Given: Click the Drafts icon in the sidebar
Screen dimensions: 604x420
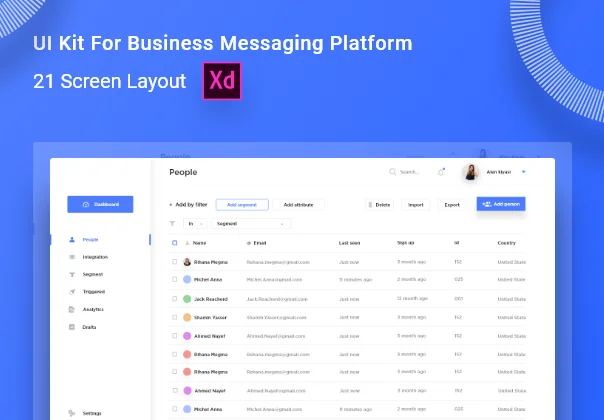Looking at the screenshot, I should click(x=72, y=327).
